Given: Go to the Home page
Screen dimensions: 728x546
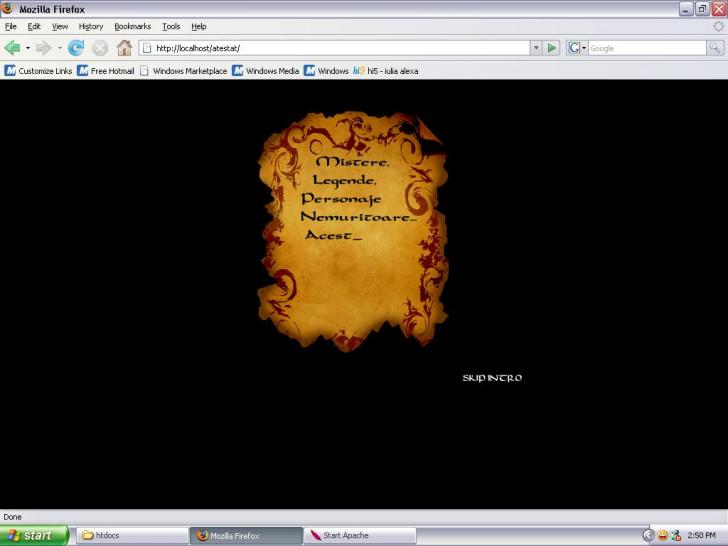Looking at the screenshot, I should [x=124, y=48].
